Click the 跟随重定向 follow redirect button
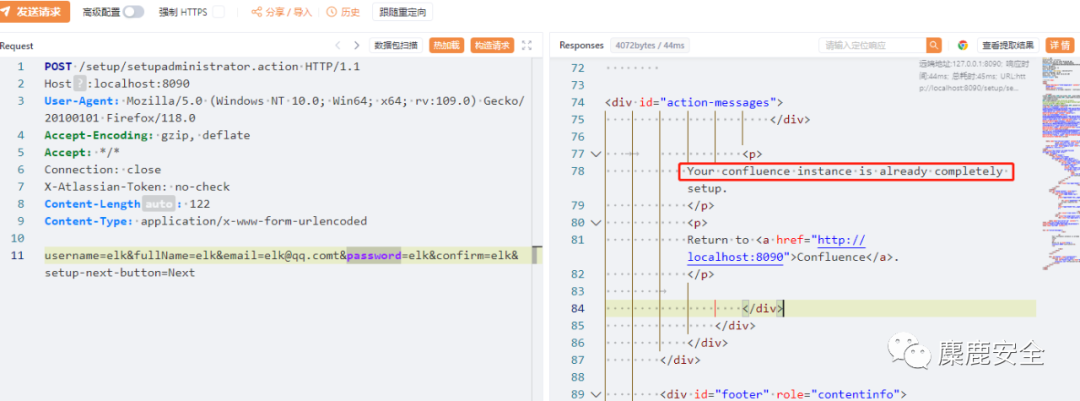Viewport: 1080px width, 401px height. [x=403, y=12]
